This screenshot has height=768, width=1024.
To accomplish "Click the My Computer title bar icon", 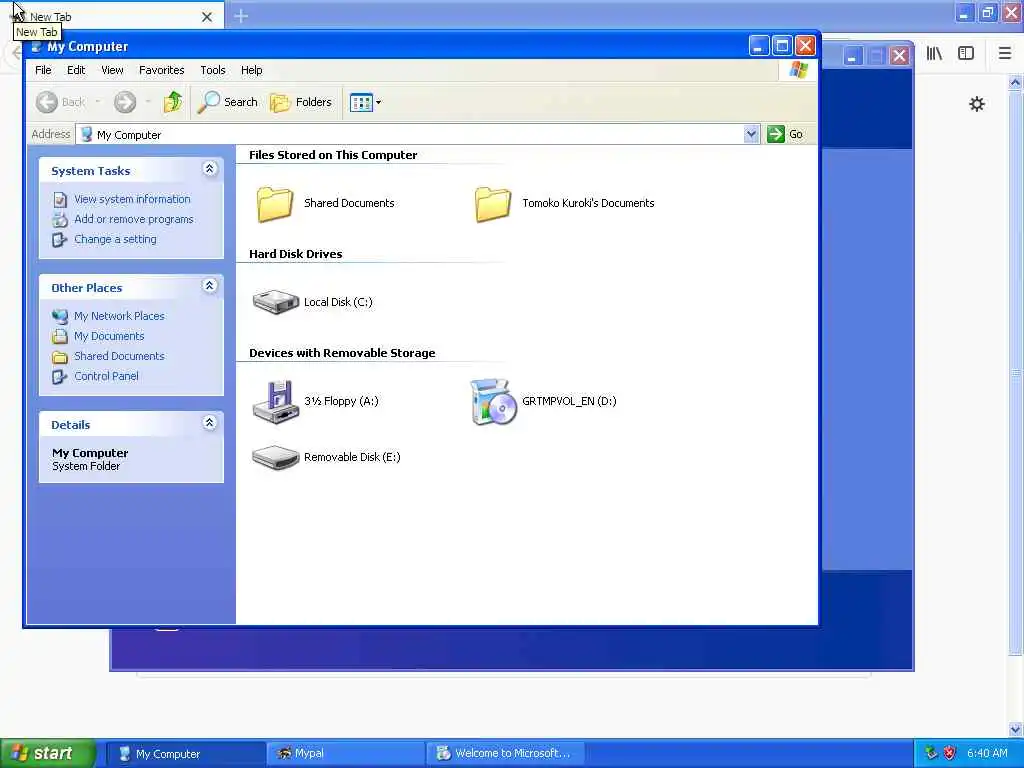I will pos(37,46).
